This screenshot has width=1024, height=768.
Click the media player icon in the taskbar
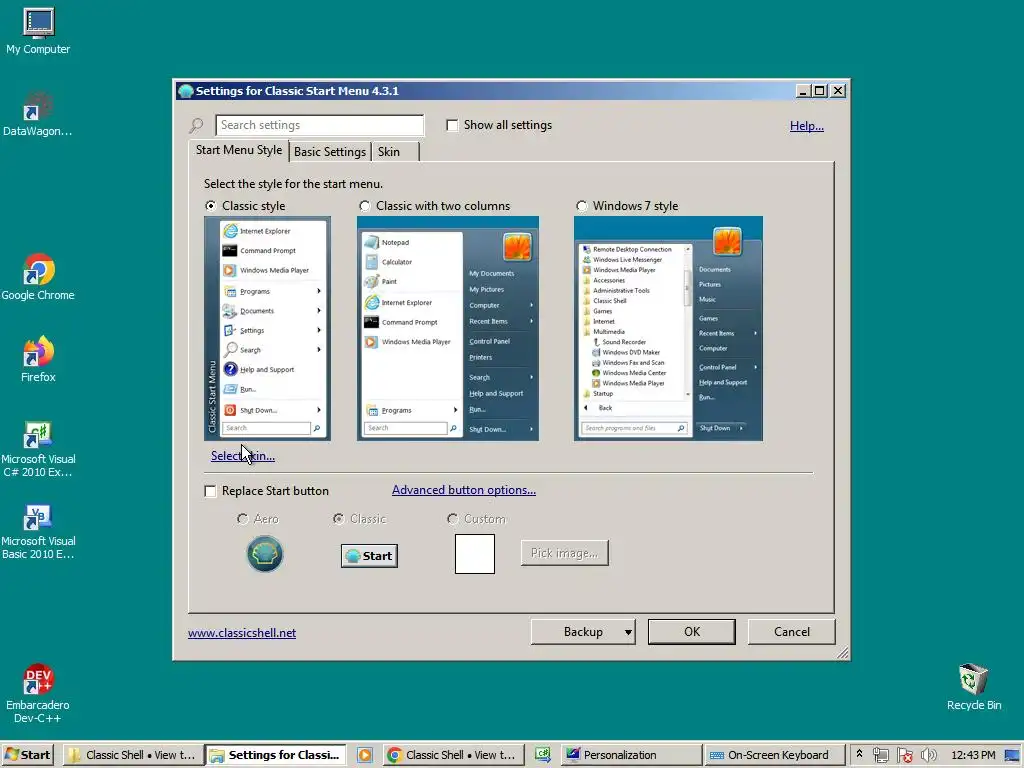click(x=364, y=755)
